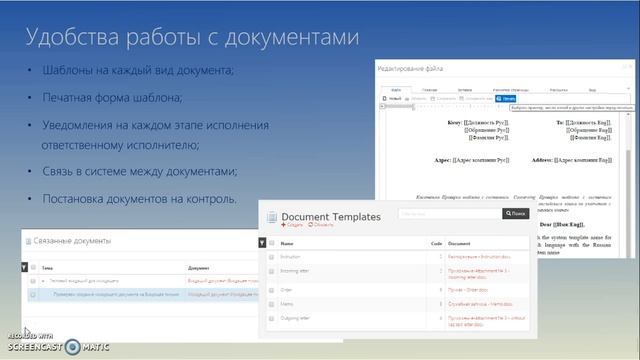This screenshot has width=640, height=360.
Task: Open the filter funnel in Связанные документы table
Action: 24,267
